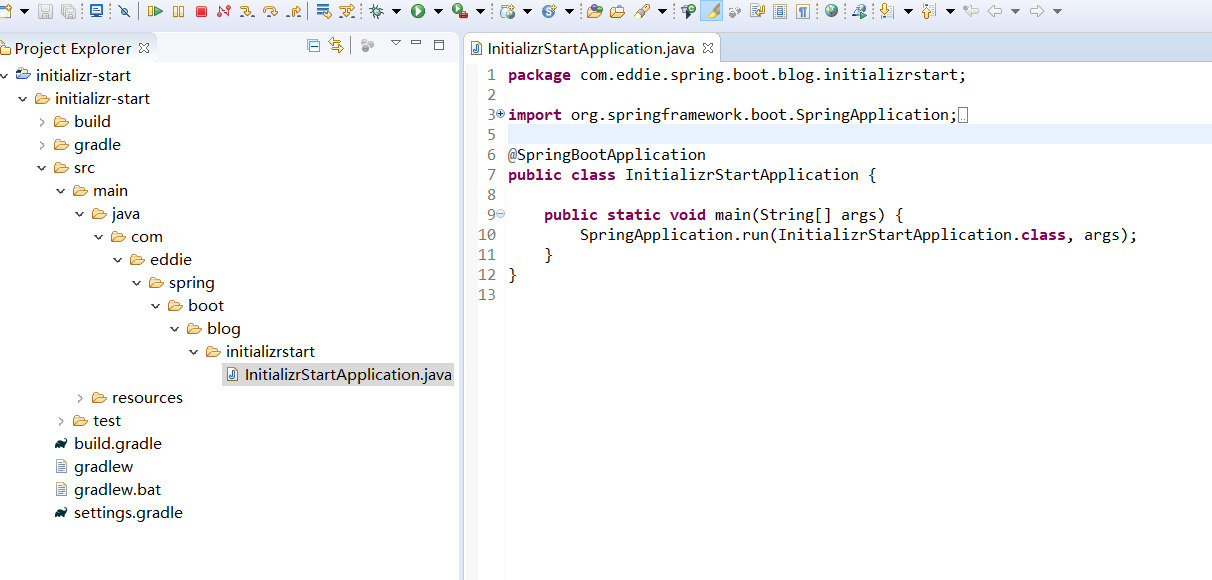Open the Run dropdown arrow
The width and height of the screenshot is (1212, 580).
[x=438, y=11]
